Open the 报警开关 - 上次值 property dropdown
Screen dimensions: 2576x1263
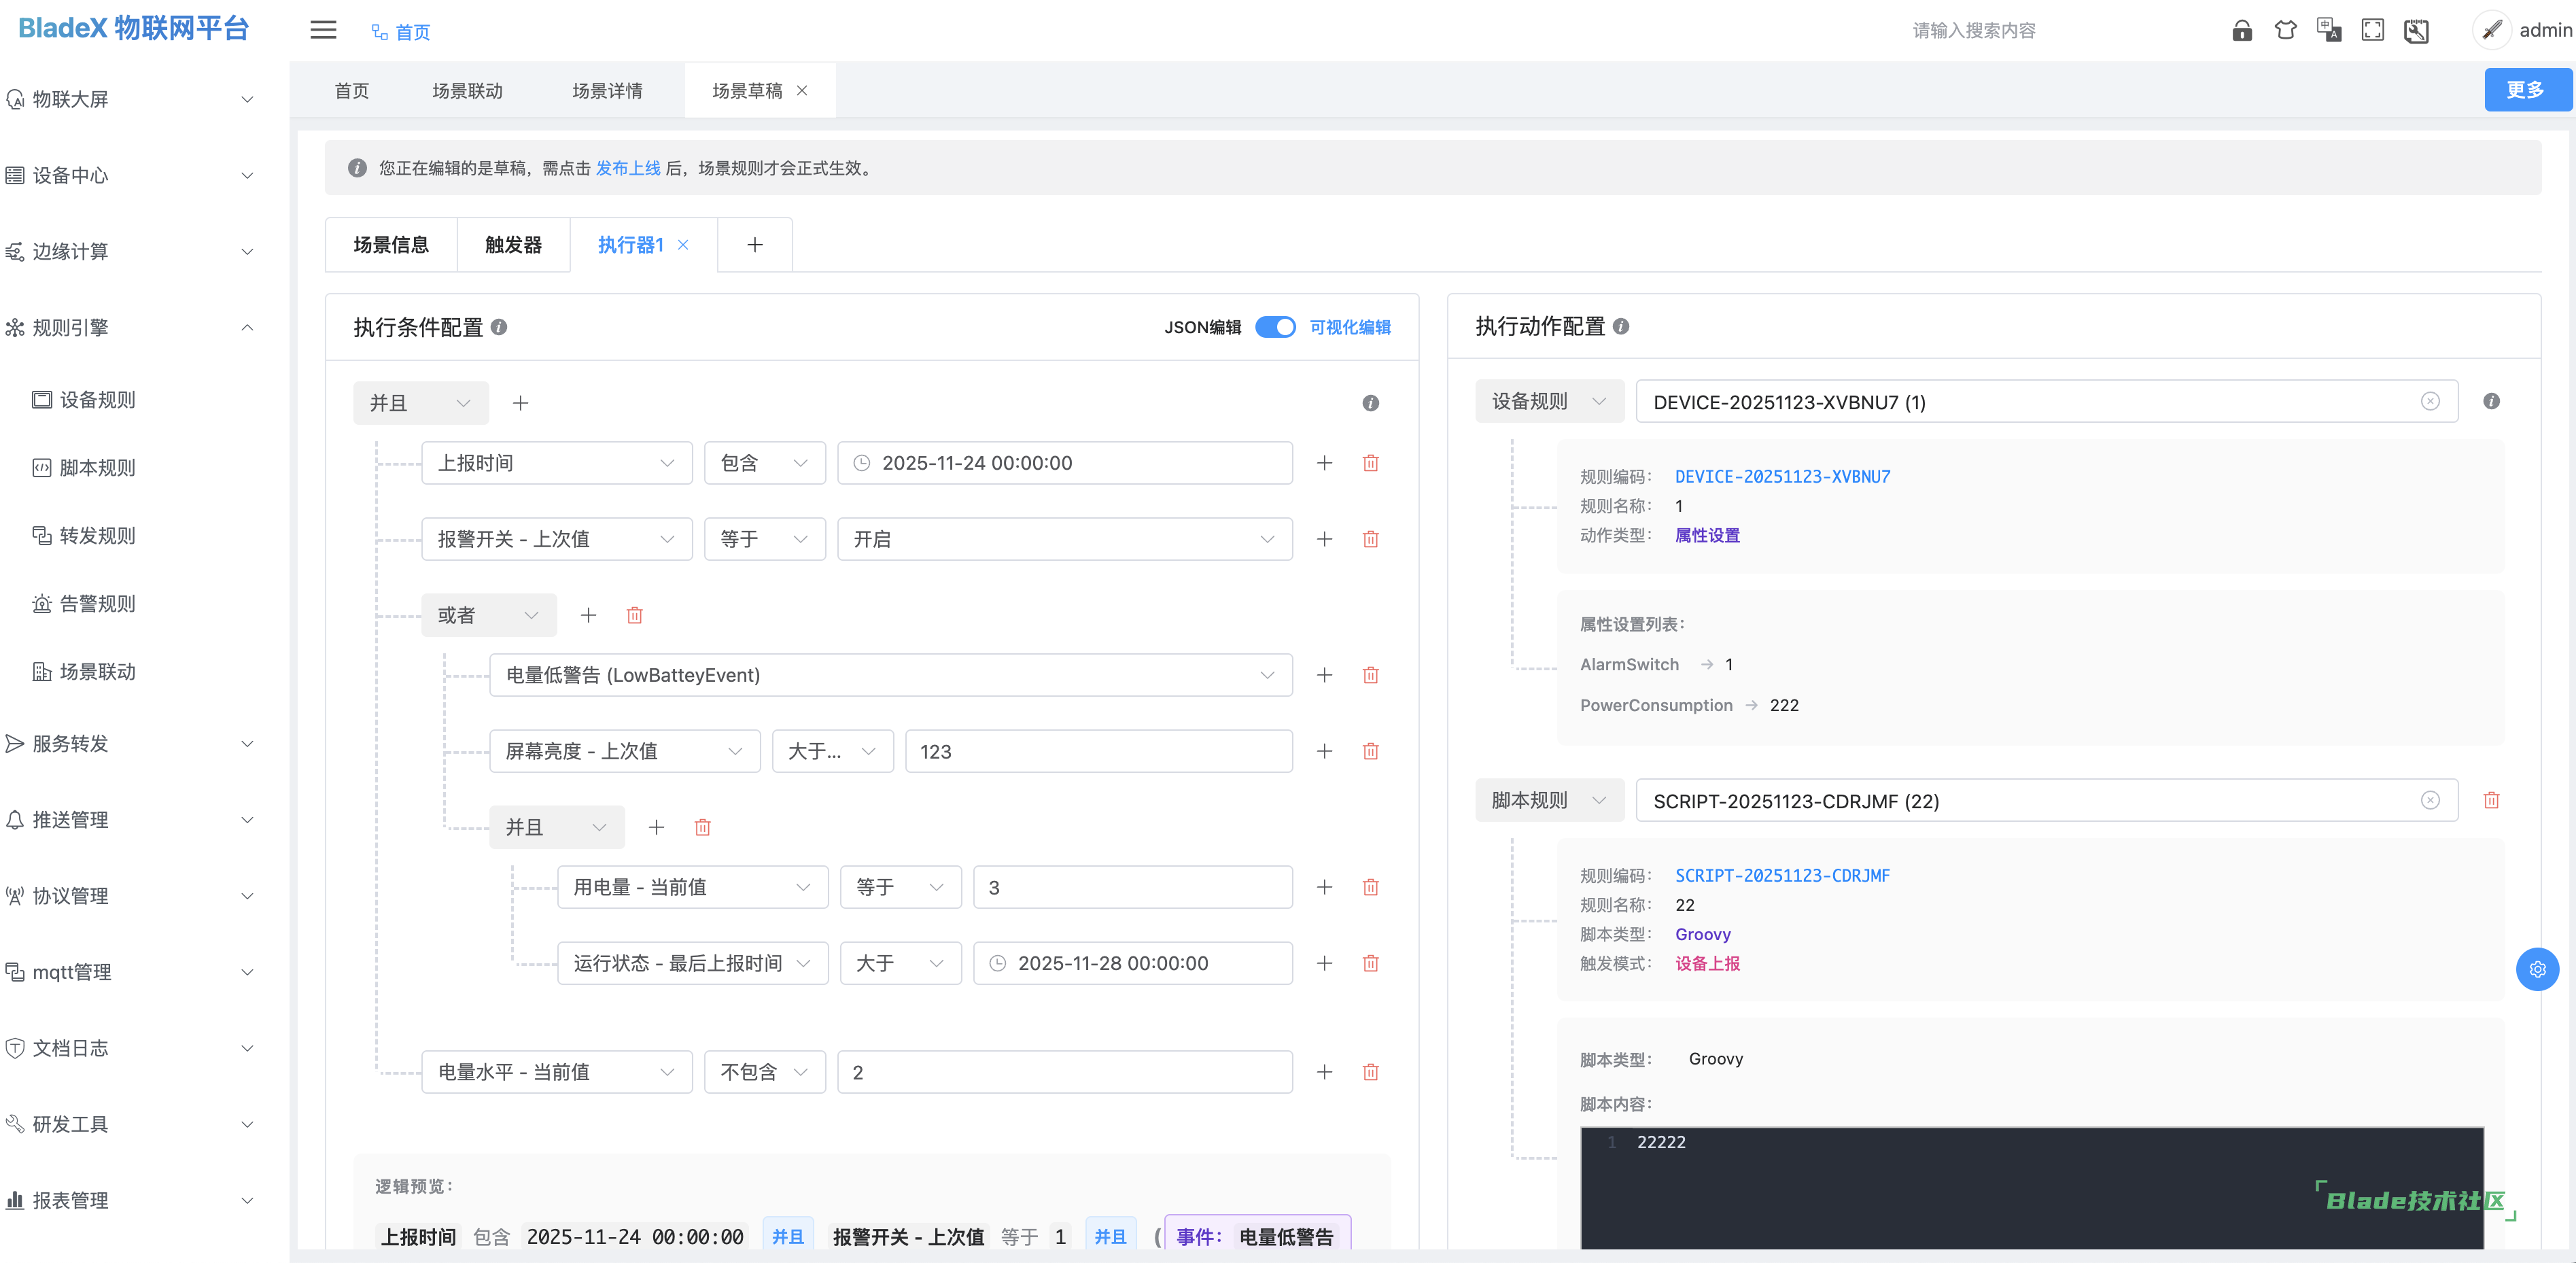[556, 539]
